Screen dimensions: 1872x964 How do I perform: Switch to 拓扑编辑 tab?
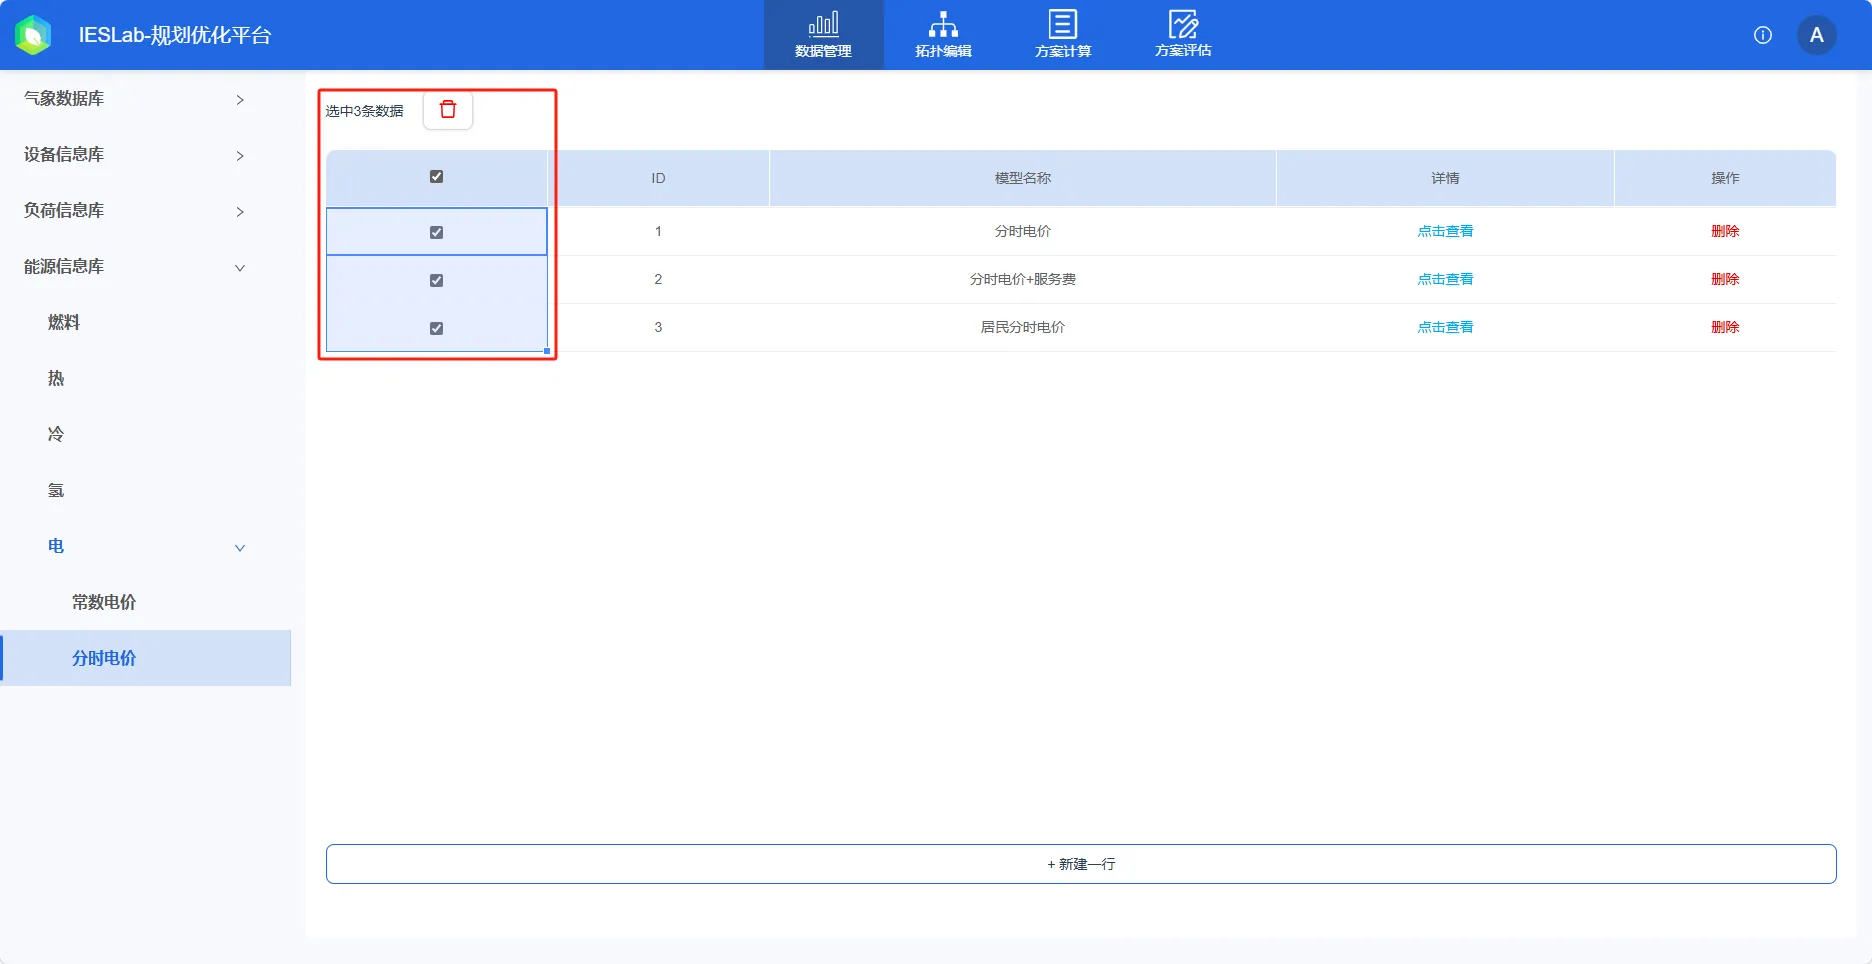(x=943, y=35)
